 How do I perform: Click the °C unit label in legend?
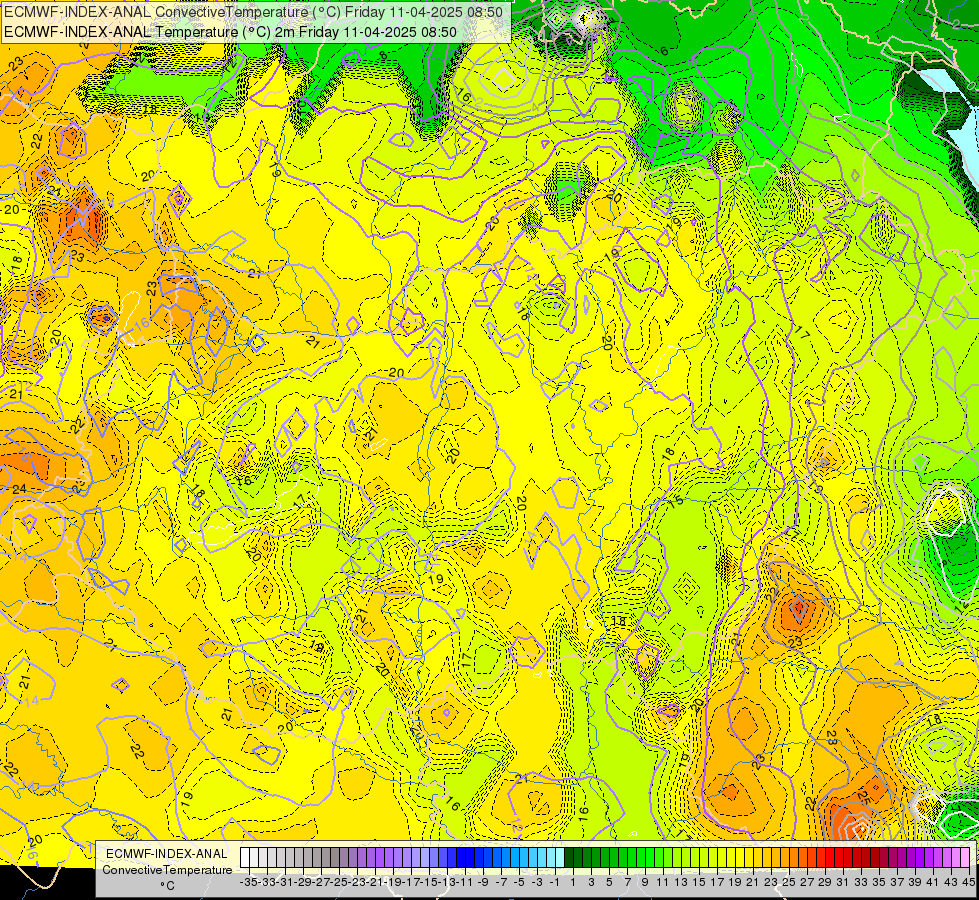(x=167, y=886)
